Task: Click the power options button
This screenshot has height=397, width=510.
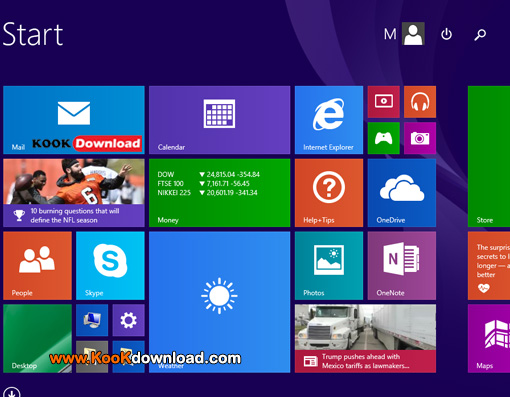Action: click(446, 34)
